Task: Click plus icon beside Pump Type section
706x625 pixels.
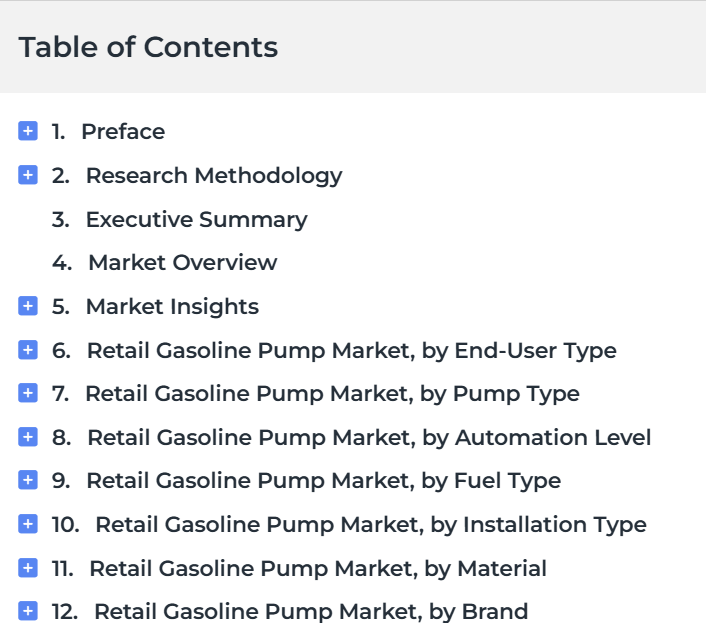Action: point(28,393)
